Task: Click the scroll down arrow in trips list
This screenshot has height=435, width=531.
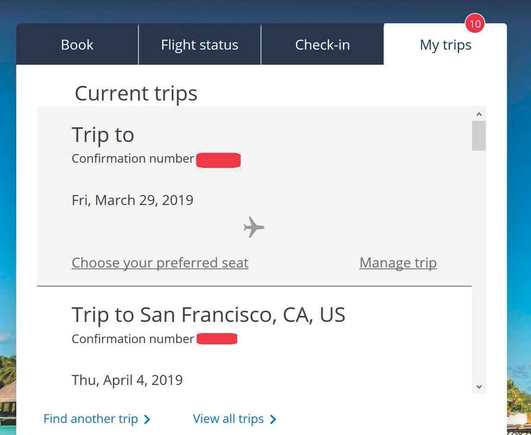Action: pyautogui.click(x=479, y=387)
